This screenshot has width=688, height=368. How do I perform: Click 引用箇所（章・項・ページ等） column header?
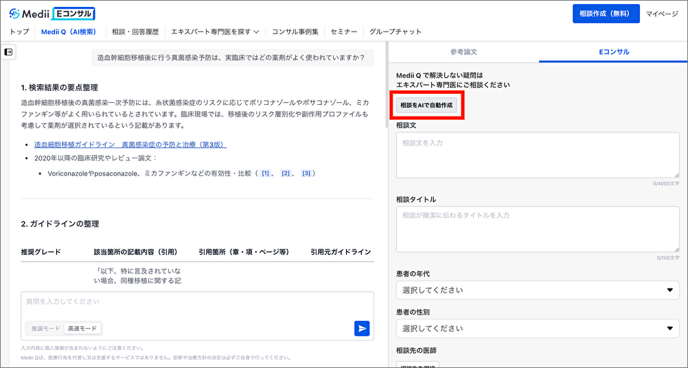click(x=244, y=252)
